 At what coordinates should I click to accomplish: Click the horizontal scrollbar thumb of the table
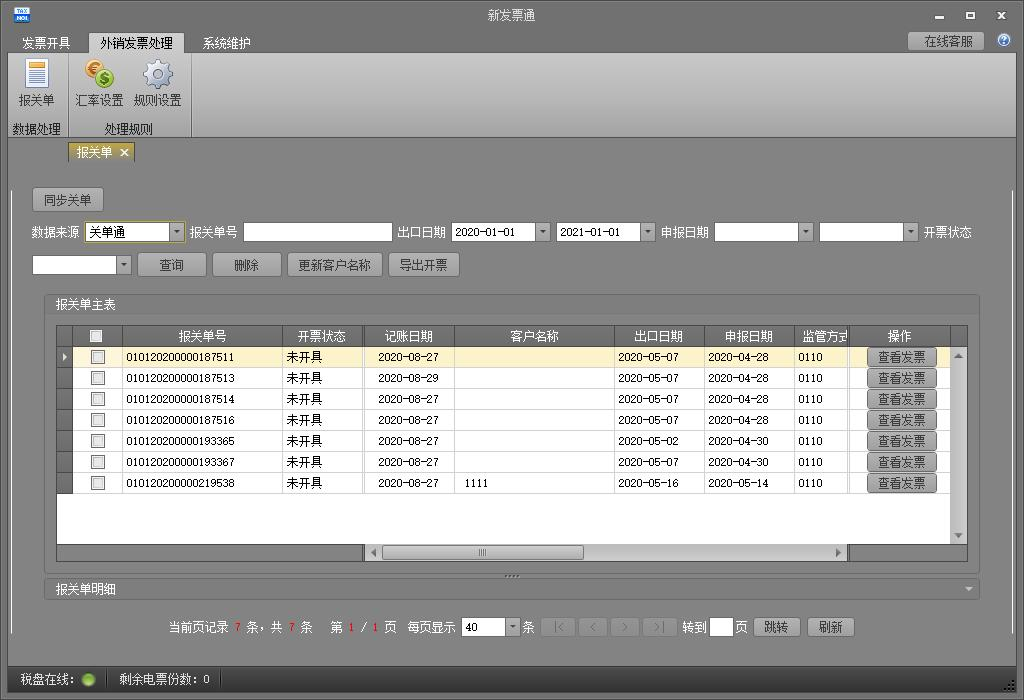tap(483, 552)
